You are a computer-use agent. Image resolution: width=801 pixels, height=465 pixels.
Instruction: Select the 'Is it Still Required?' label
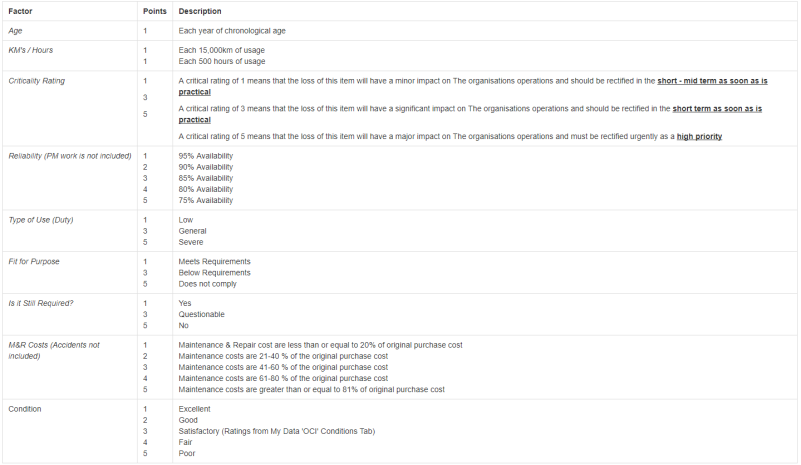[41, 304]
